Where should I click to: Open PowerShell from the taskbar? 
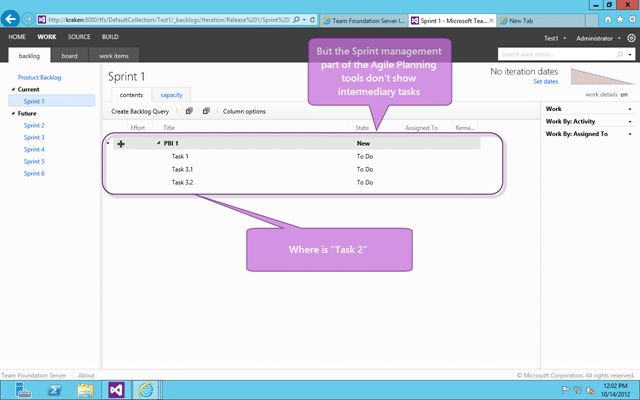click(54, 391)
